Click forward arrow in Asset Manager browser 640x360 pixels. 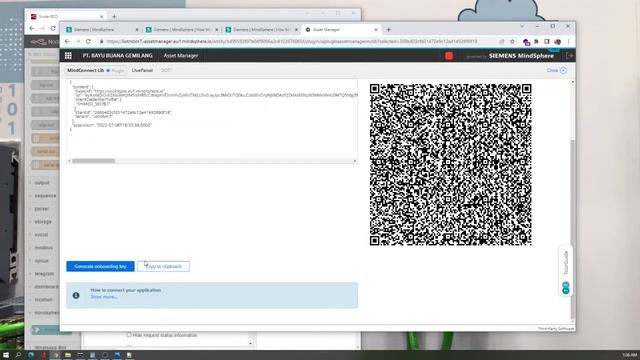(78, 41)
